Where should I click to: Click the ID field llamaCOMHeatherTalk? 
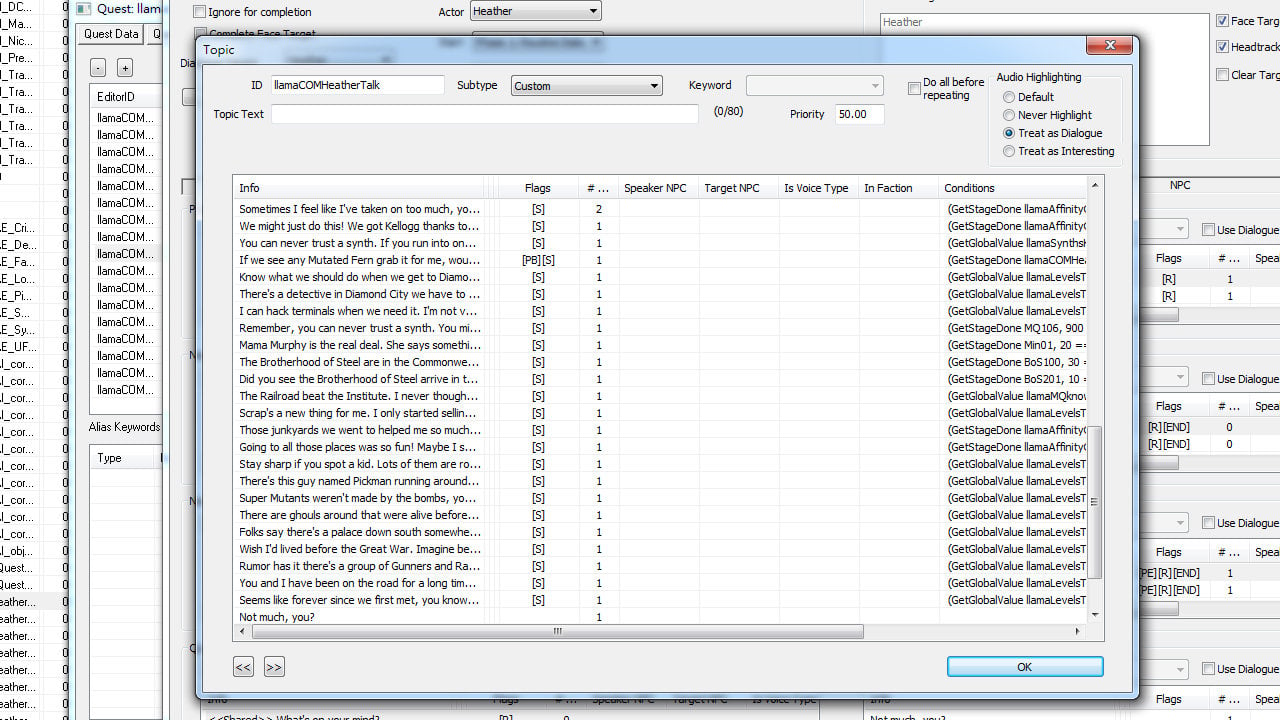357,86
